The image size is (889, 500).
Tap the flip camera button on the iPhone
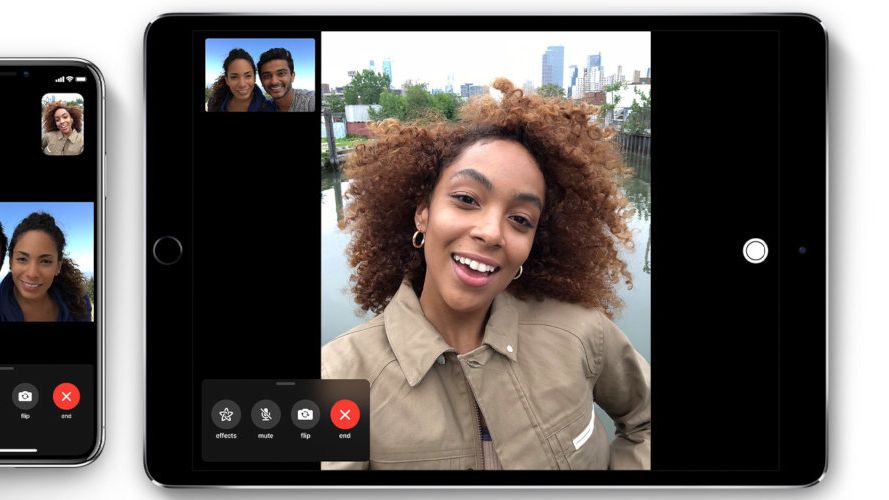tap(25, 396)
